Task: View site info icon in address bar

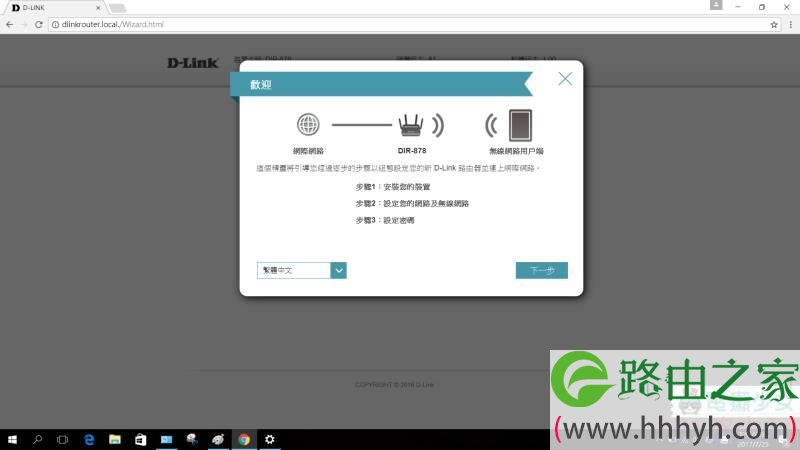Action: pos(55,24)
